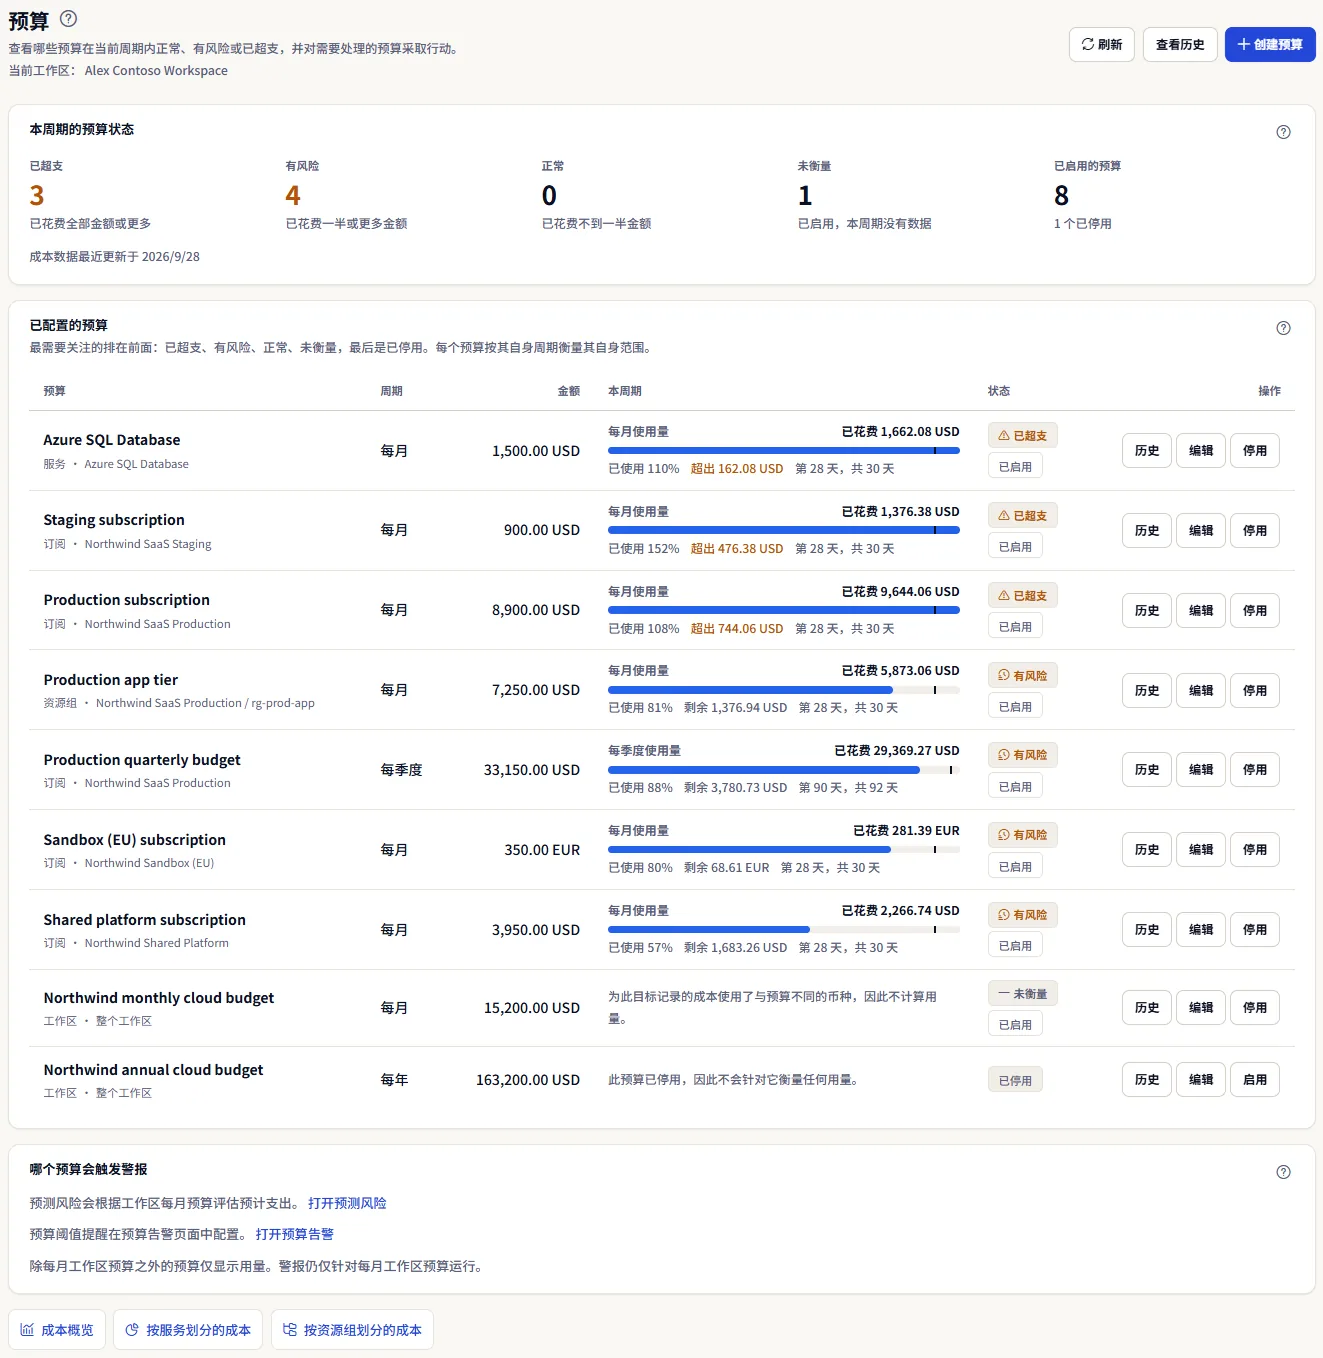The image size is (1323, 1358).
Task: Open 查看历史
Action: [x=1180, y=44]
